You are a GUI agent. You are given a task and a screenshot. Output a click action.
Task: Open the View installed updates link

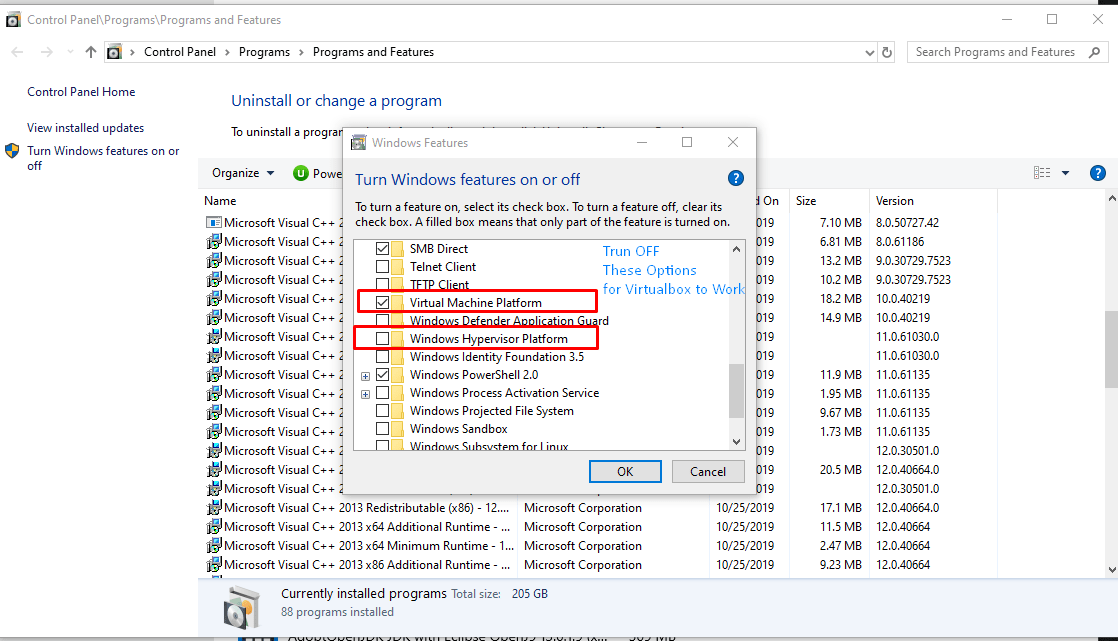pos(85,128)
